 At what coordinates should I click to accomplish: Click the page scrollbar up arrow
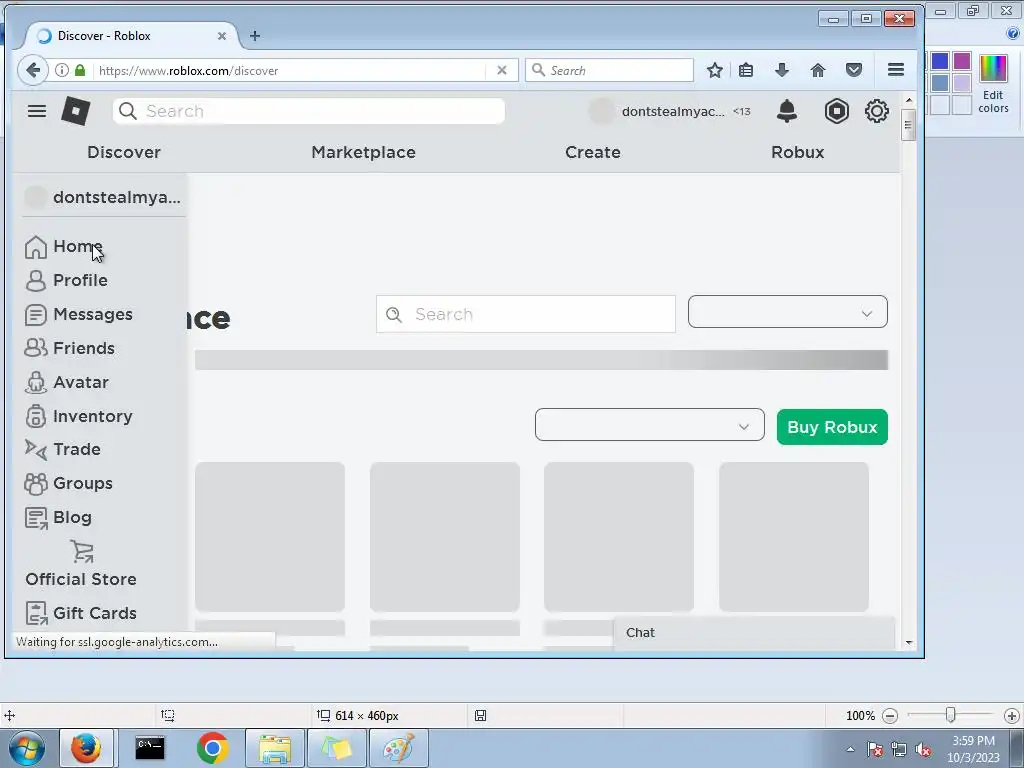click(908, 101)
